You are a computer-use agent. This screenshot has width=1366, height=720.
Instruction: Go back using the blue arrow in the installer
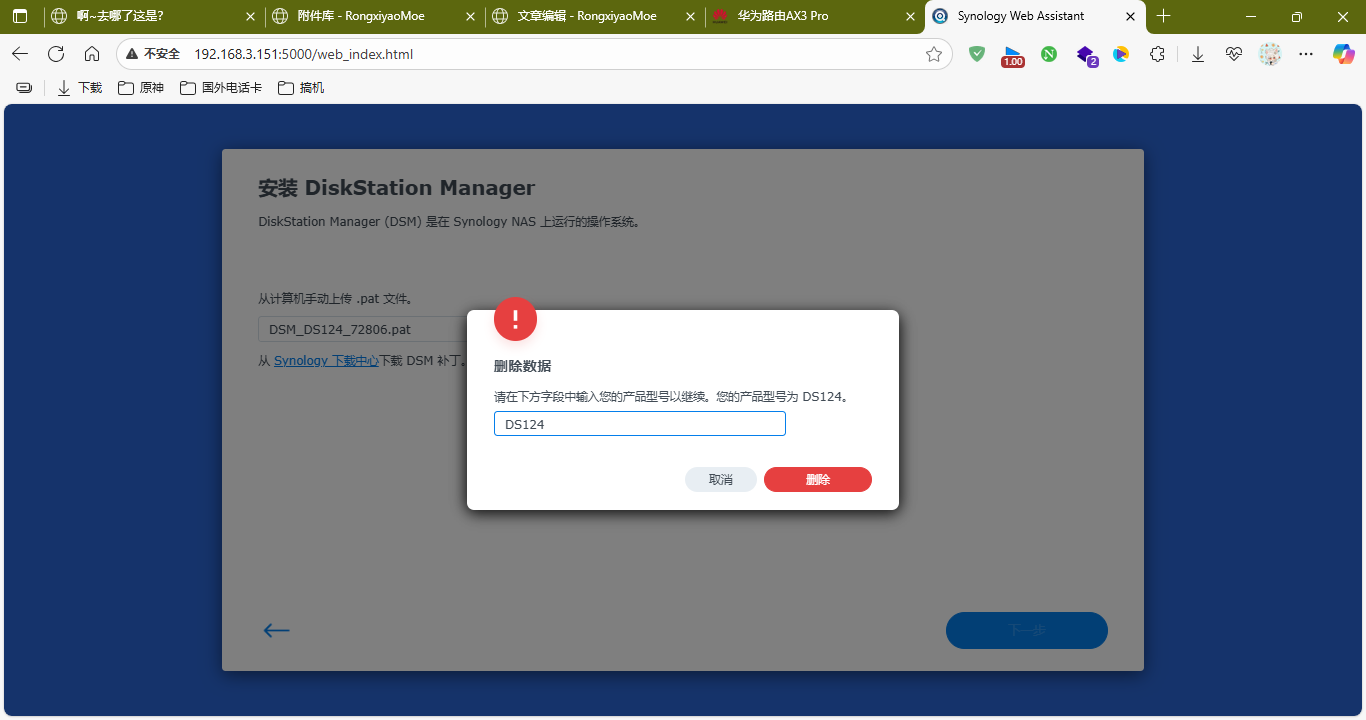(x=276, y=630)
